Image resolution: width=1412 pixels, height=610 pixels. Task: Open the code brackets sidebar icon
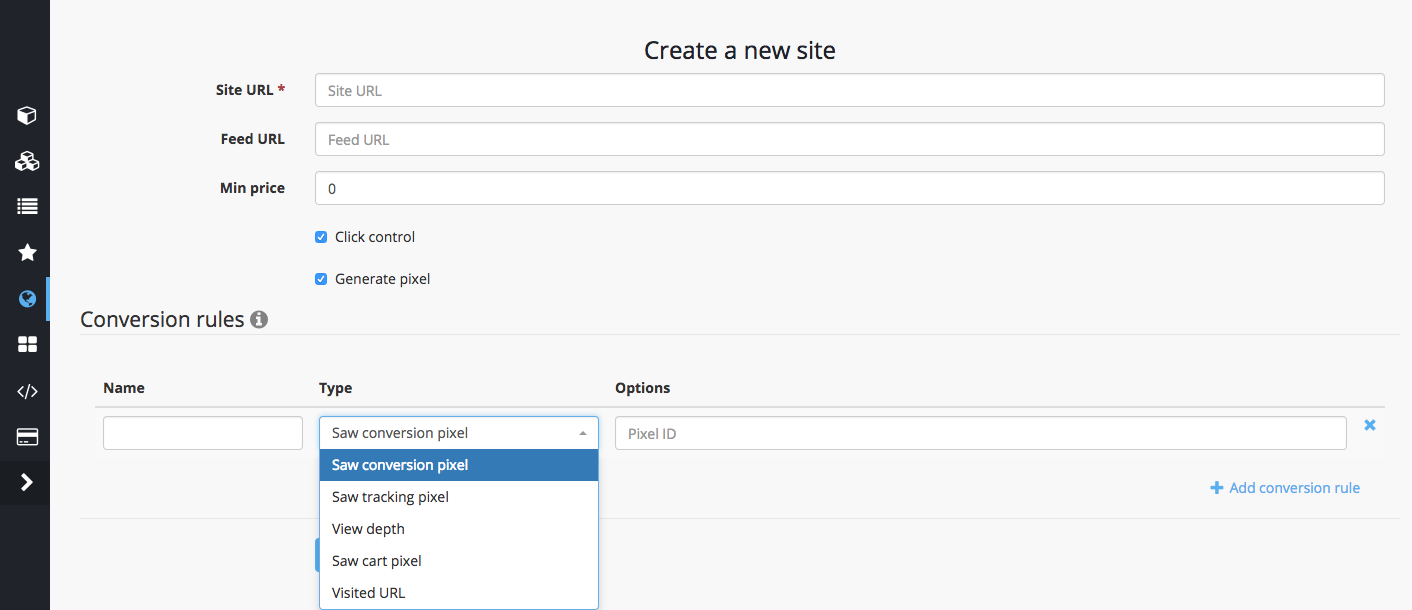tap(27, 391)
